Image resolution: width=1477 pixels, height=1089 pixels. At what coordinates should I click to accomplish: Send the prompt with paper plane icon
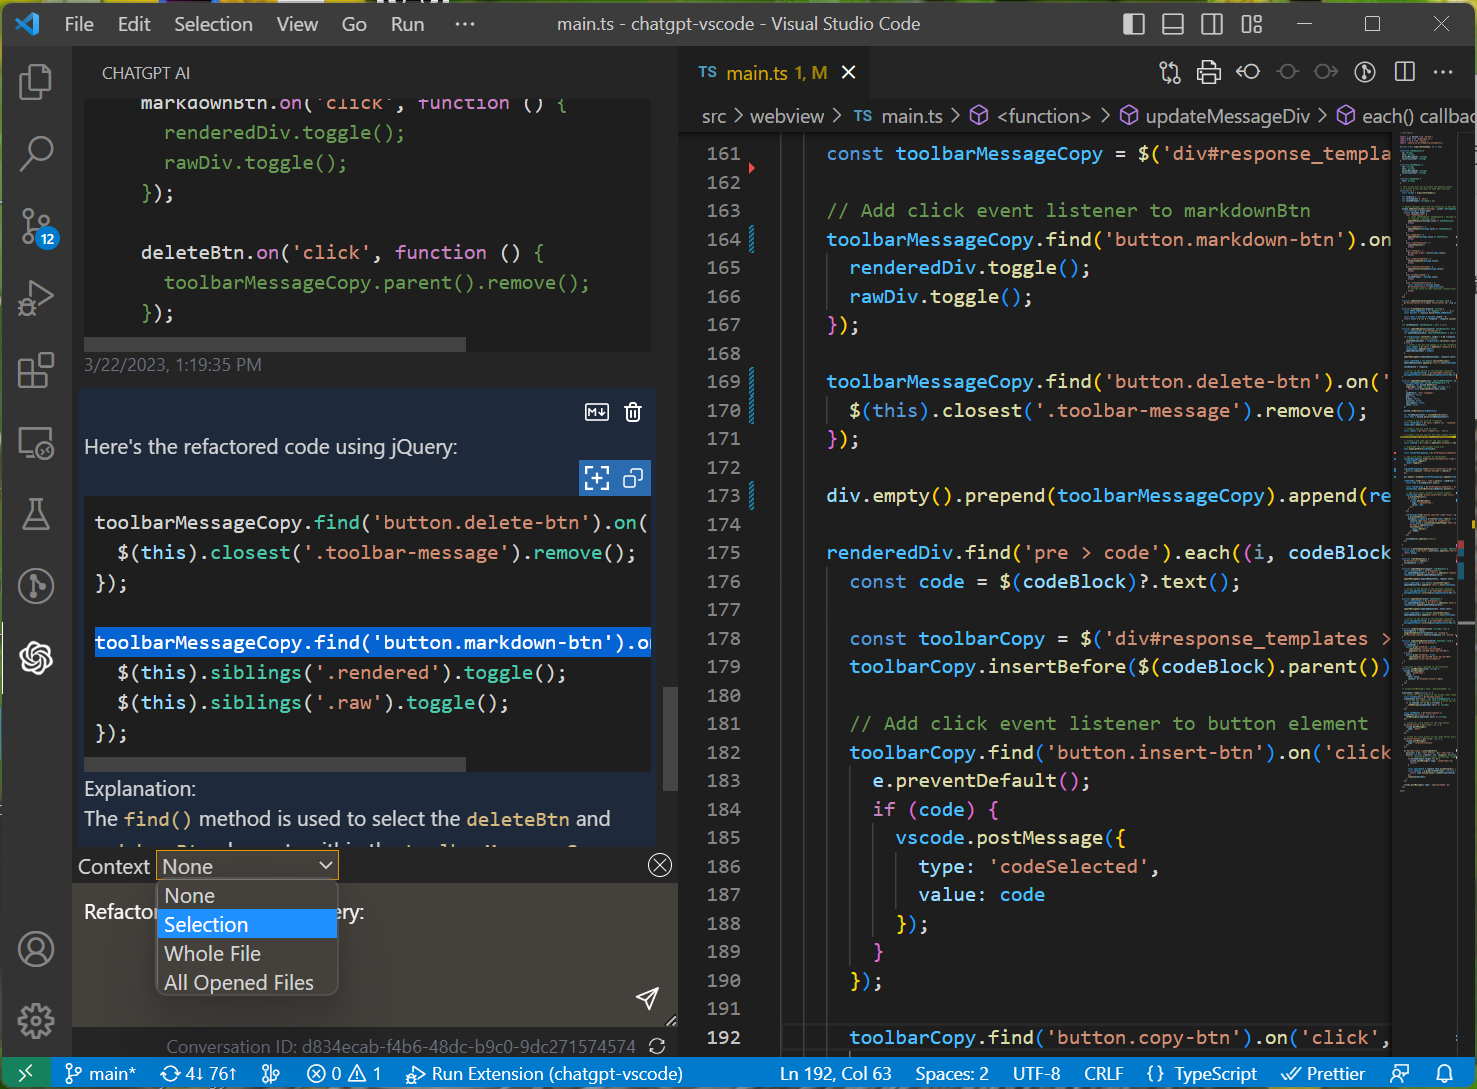(647, 998)
